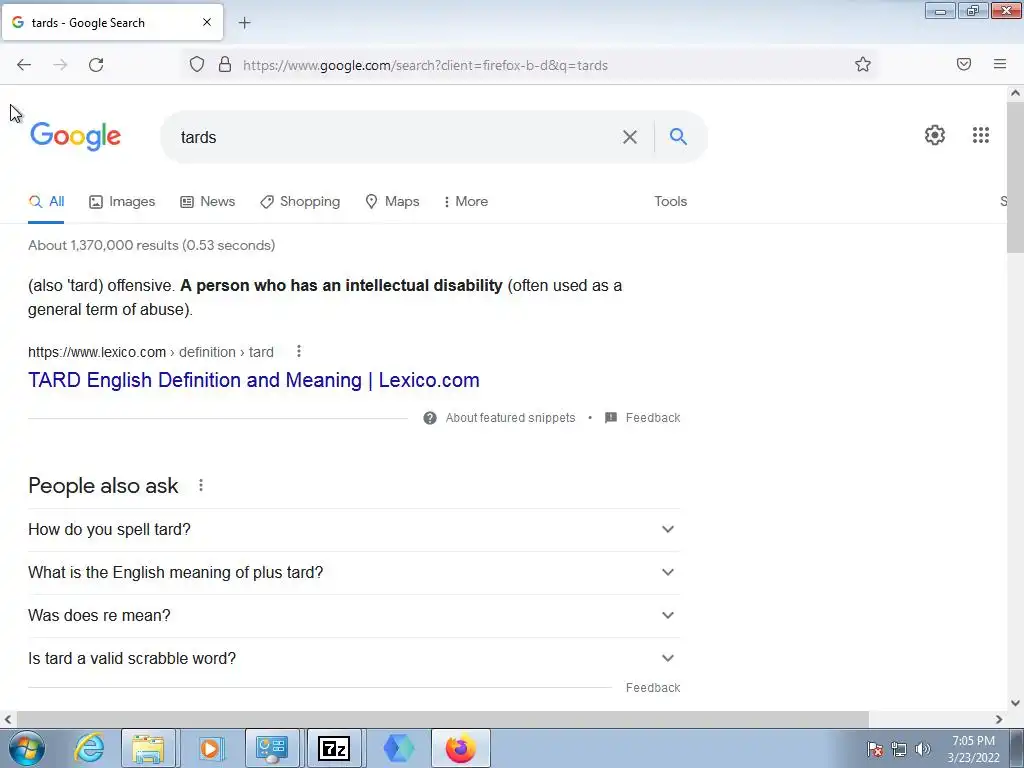The image size is (1024, 768).
Task: Open Google settings gear
Action: click(935, 135)
